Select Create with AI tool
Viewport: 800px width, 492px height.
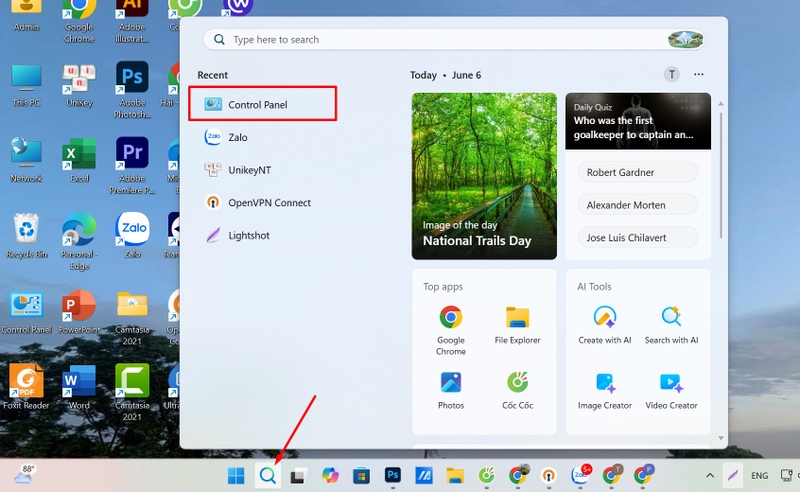tap(605, 325)
